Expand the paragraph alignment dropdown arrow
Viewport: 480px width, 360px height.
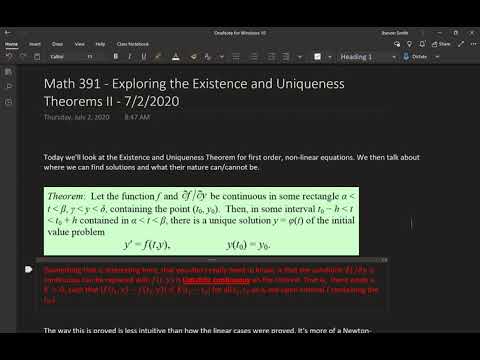(x=300, y=57)
